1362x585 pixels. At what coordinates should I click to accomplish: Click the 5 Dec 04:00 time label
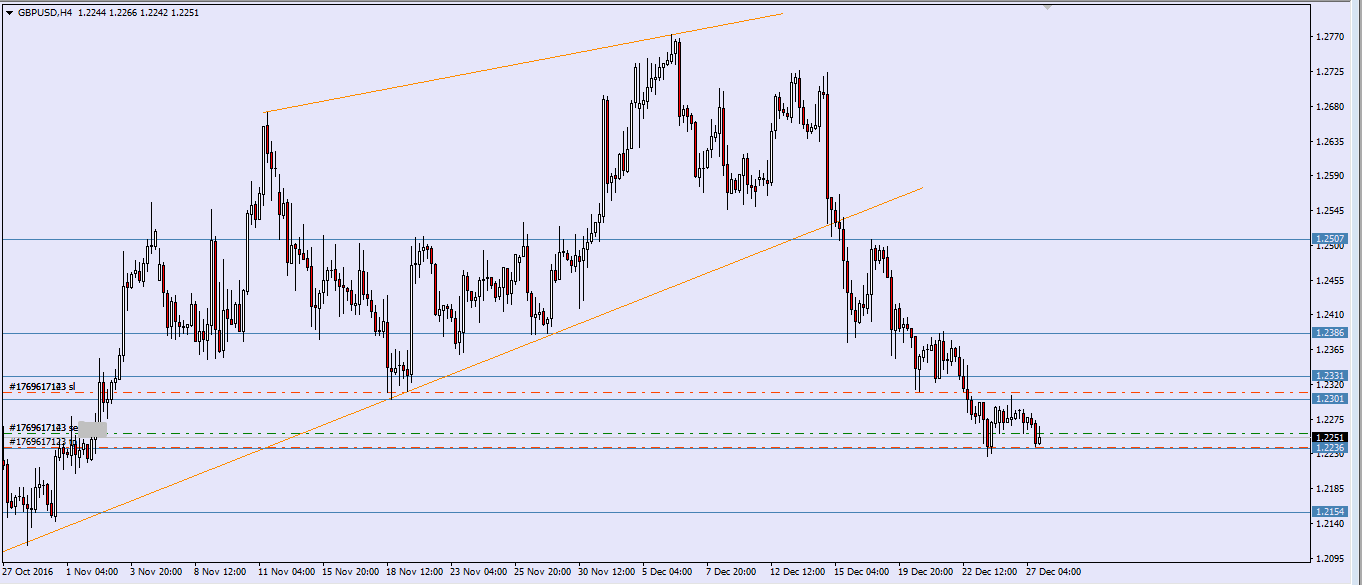[668, 573]
